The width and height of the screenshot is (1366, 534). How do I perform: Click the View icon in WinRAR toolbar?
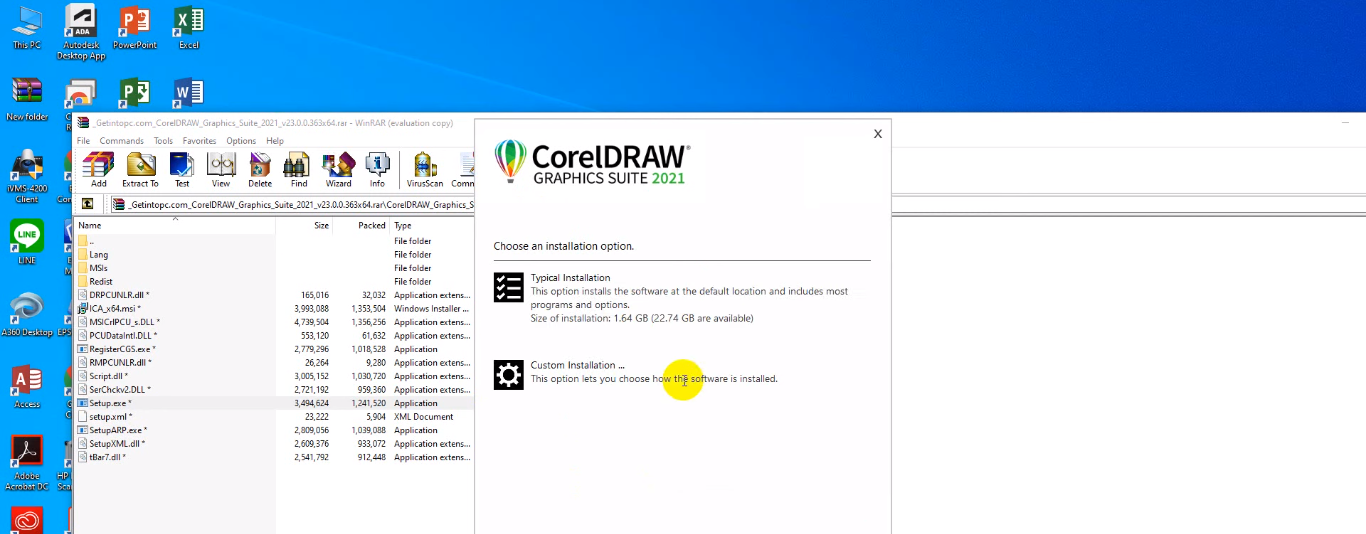point(221,170)
